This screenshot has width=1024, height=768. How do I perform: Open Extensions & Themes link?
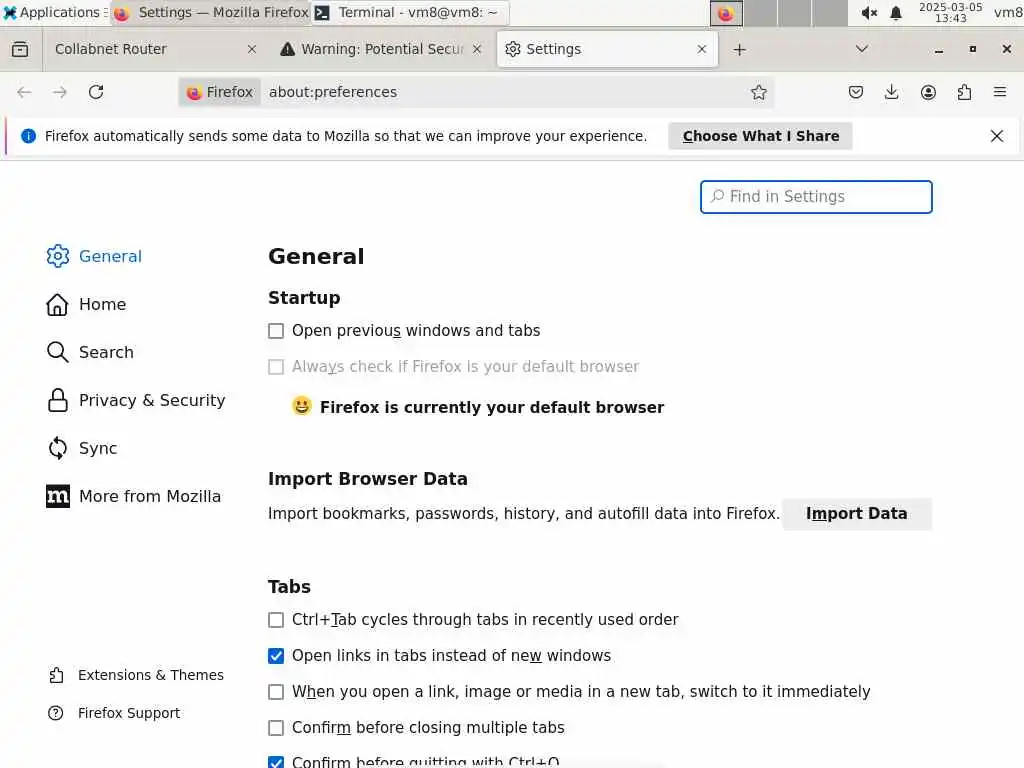[136, 675]
